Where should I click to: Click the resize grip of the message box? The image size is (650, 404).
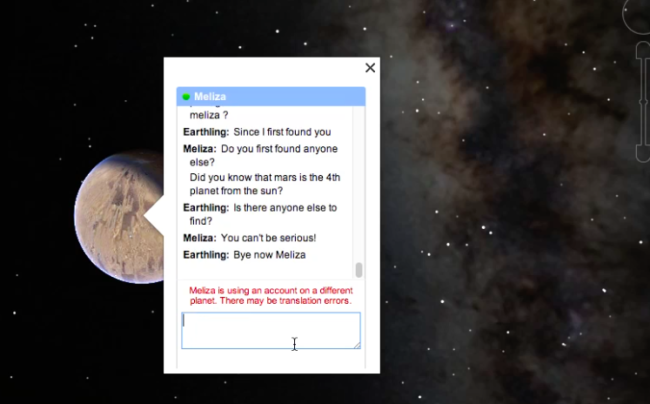[356, 344]
